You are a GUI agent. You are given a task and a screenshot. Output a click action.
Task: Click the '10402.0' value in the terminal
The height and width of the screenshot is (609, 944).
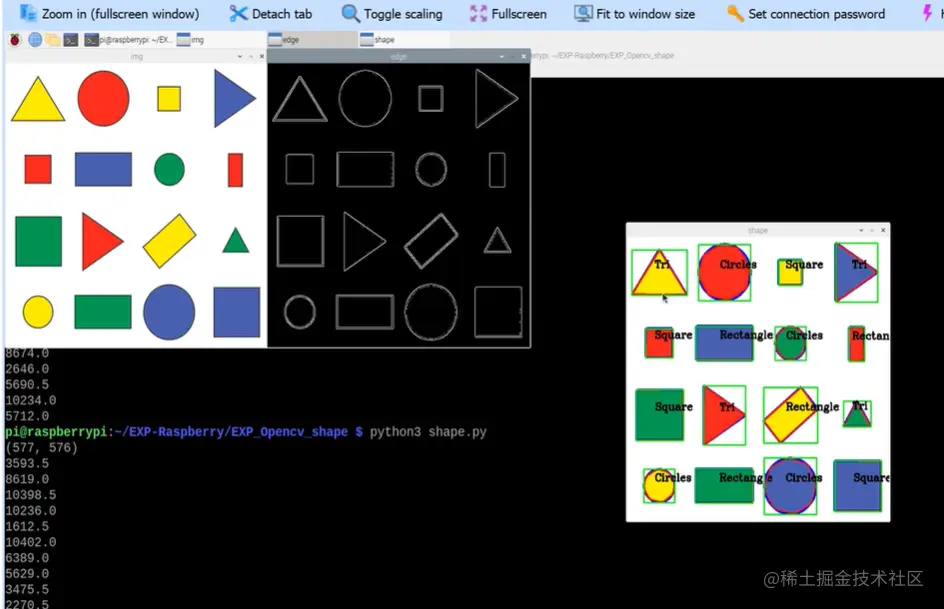click(31, 542)
